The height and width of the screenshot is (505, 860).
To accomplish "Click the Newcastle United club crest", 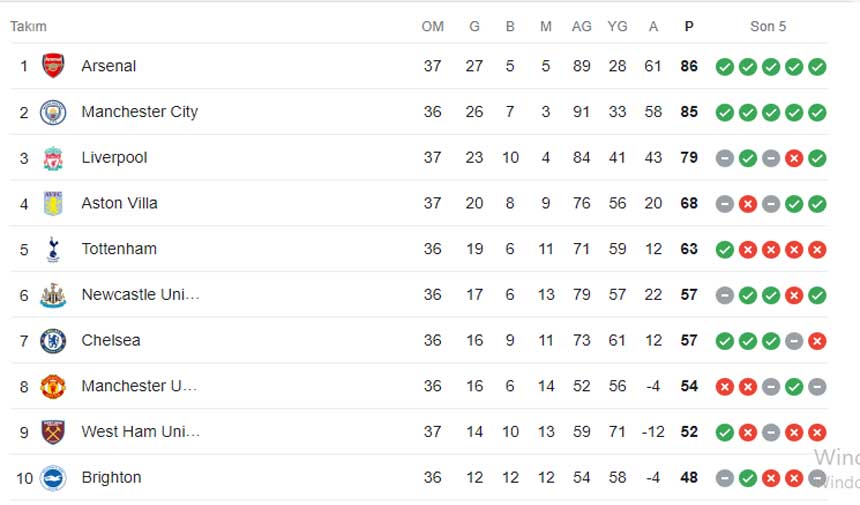I will click(x=53, y=295).
